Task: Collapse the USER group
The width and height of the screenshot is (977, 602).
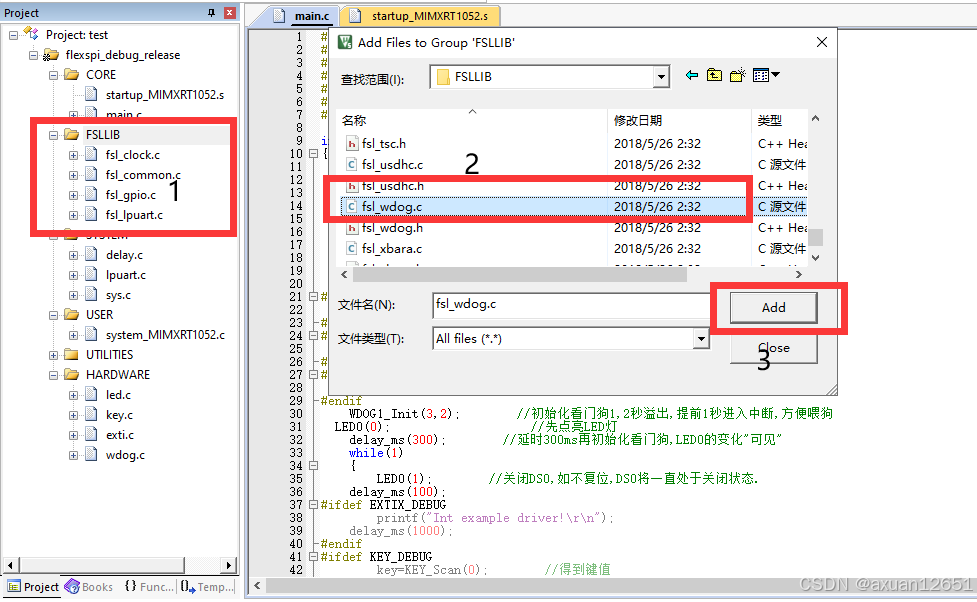Action: point(54,315)
